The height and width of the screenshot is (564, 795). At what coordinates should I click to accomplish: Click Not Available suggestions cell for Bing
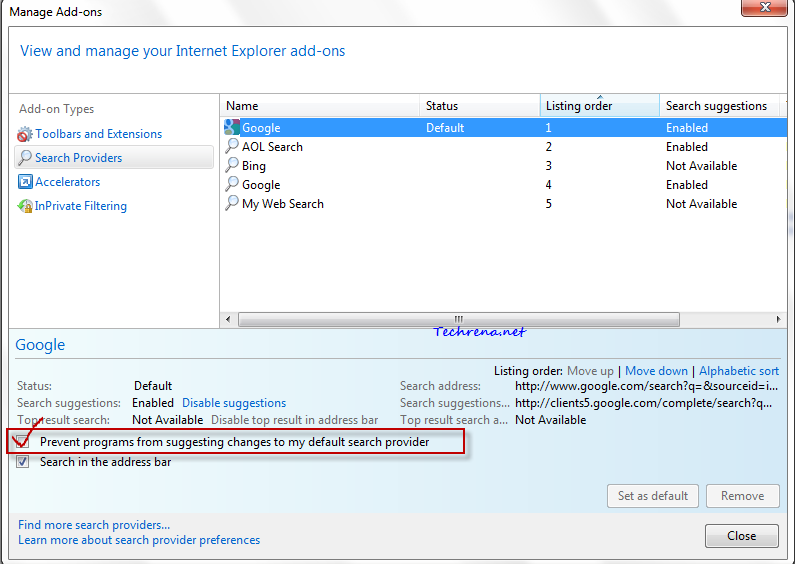click(701, 166)
